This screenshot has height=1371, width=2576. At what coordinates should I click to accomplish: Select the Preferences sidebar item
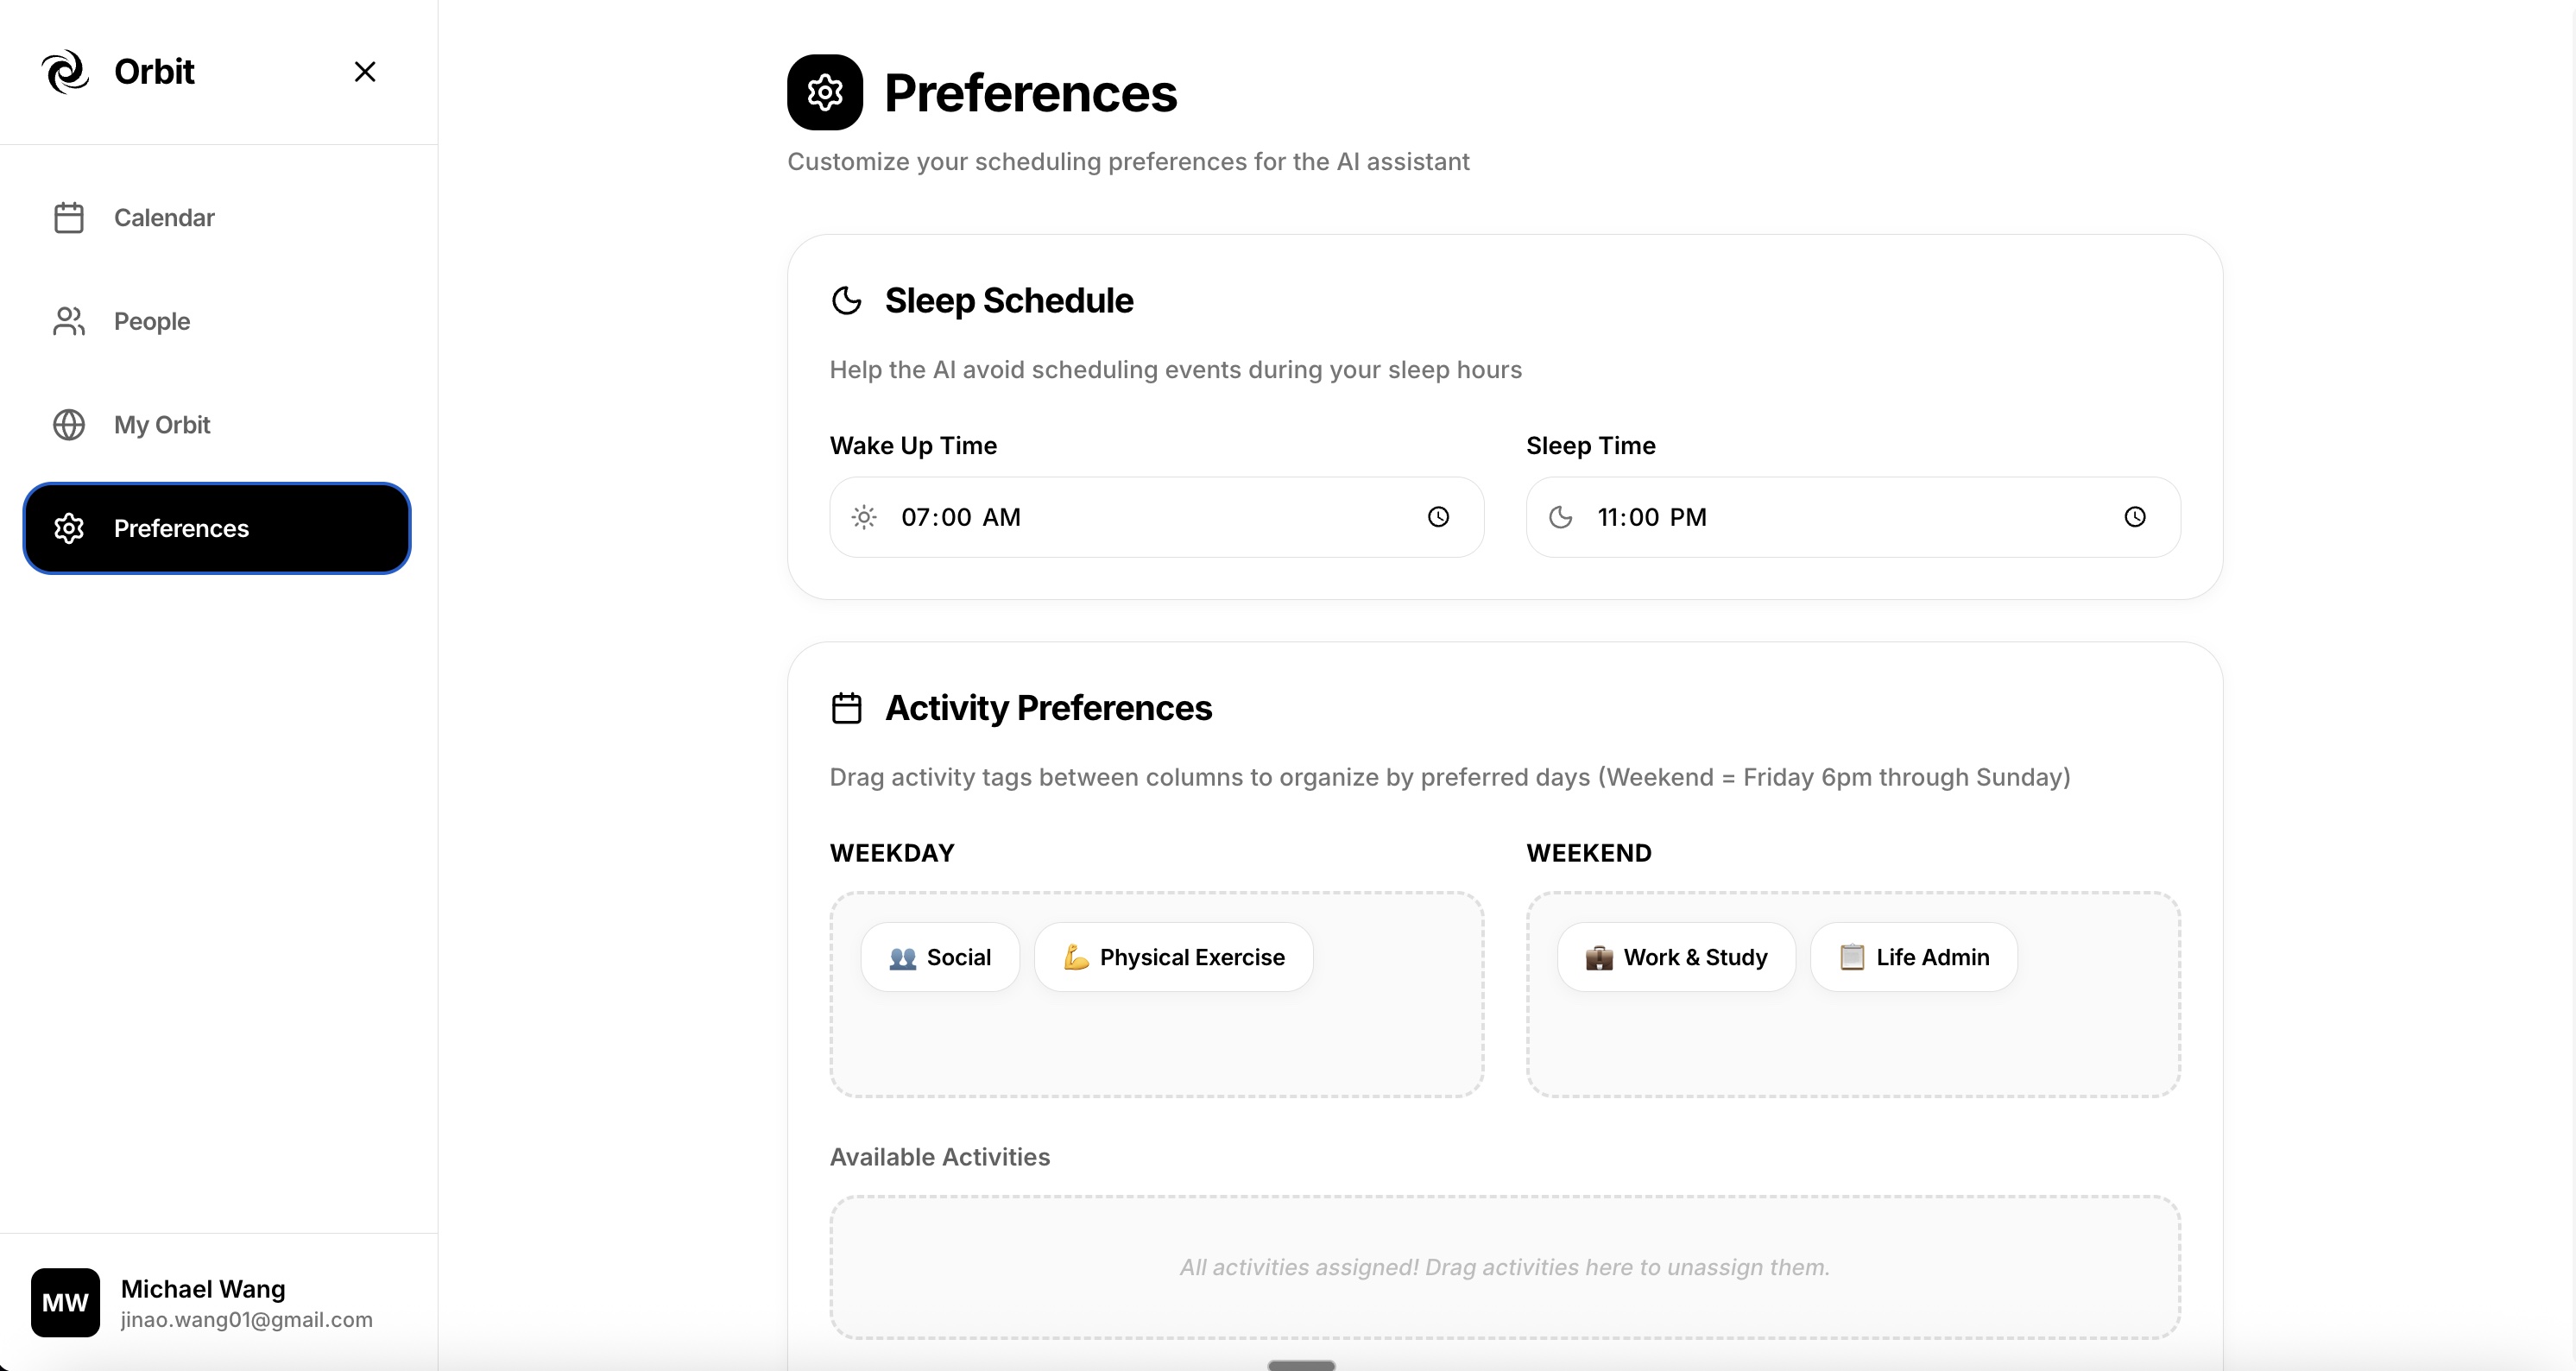217,528
